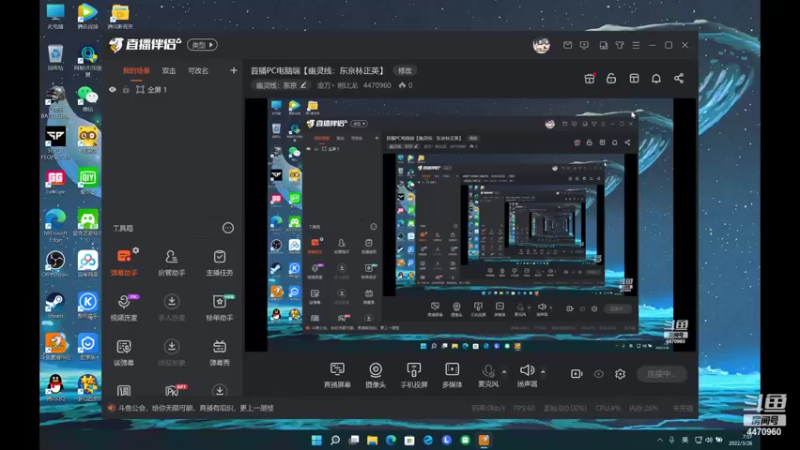Add 手机投屏 phone casting source
The image size is (800, 450).
click(x=414, y=374)
